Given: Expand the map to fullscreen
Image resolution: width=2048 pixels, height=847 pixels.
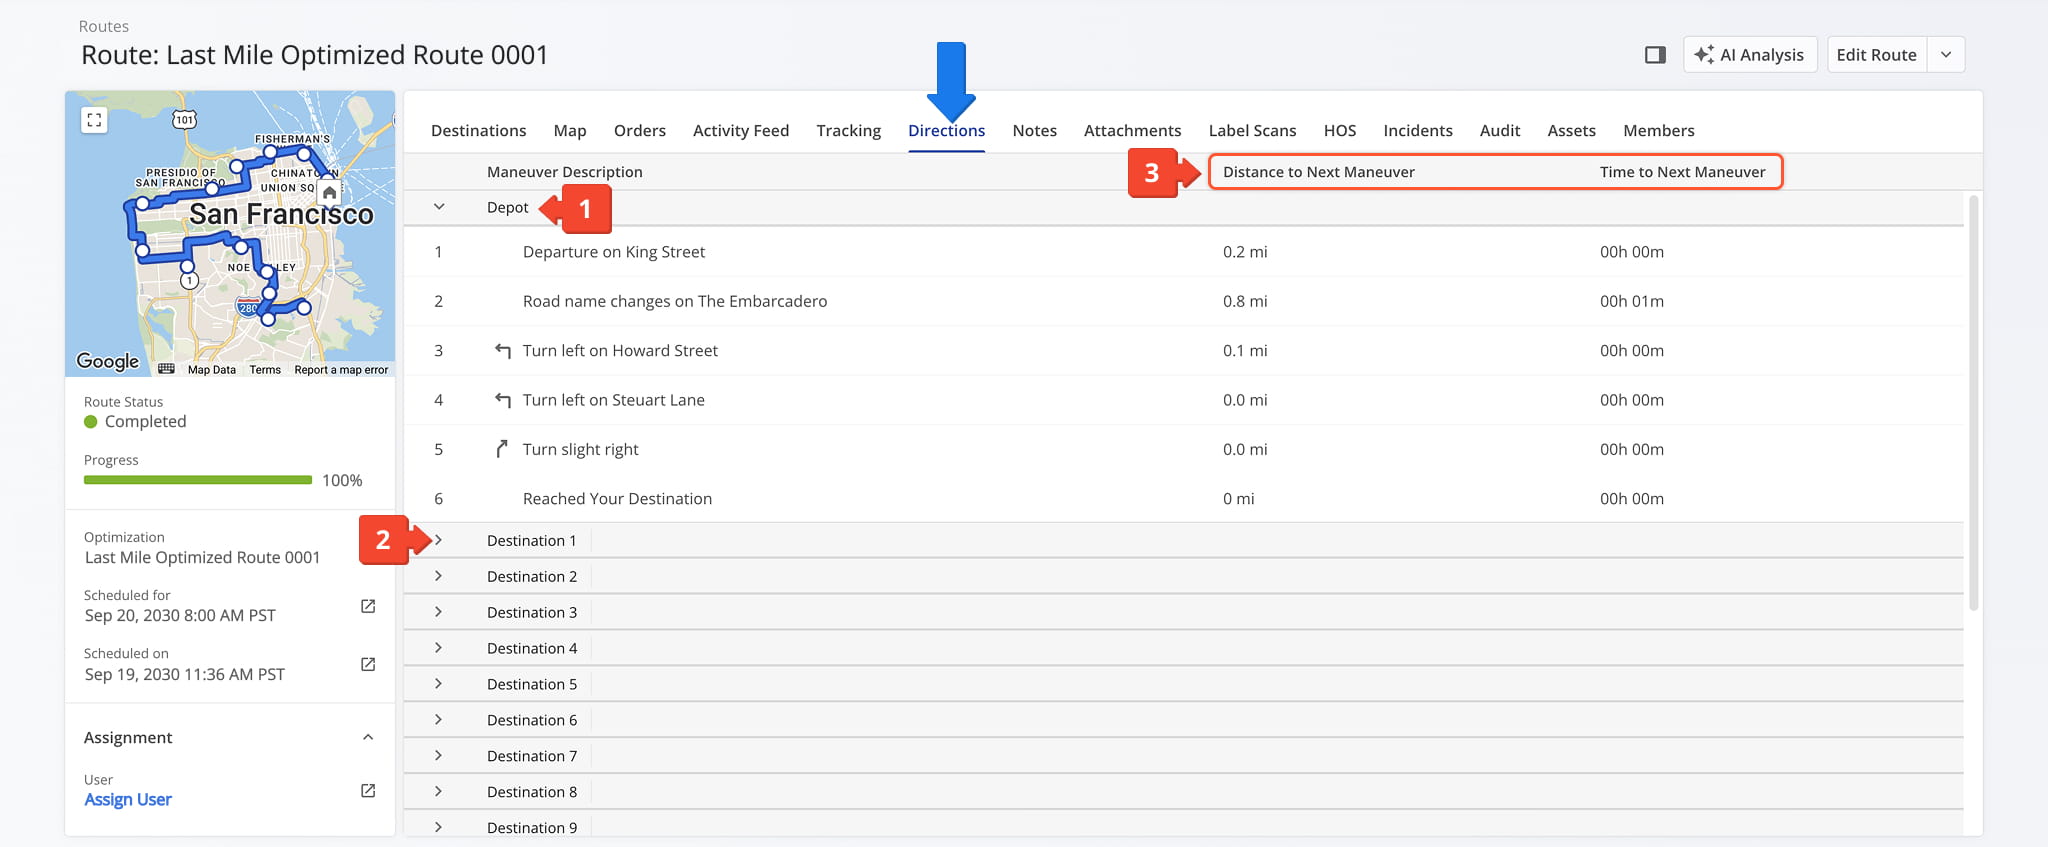Looking at the screenshot, I should coord(94,120).
